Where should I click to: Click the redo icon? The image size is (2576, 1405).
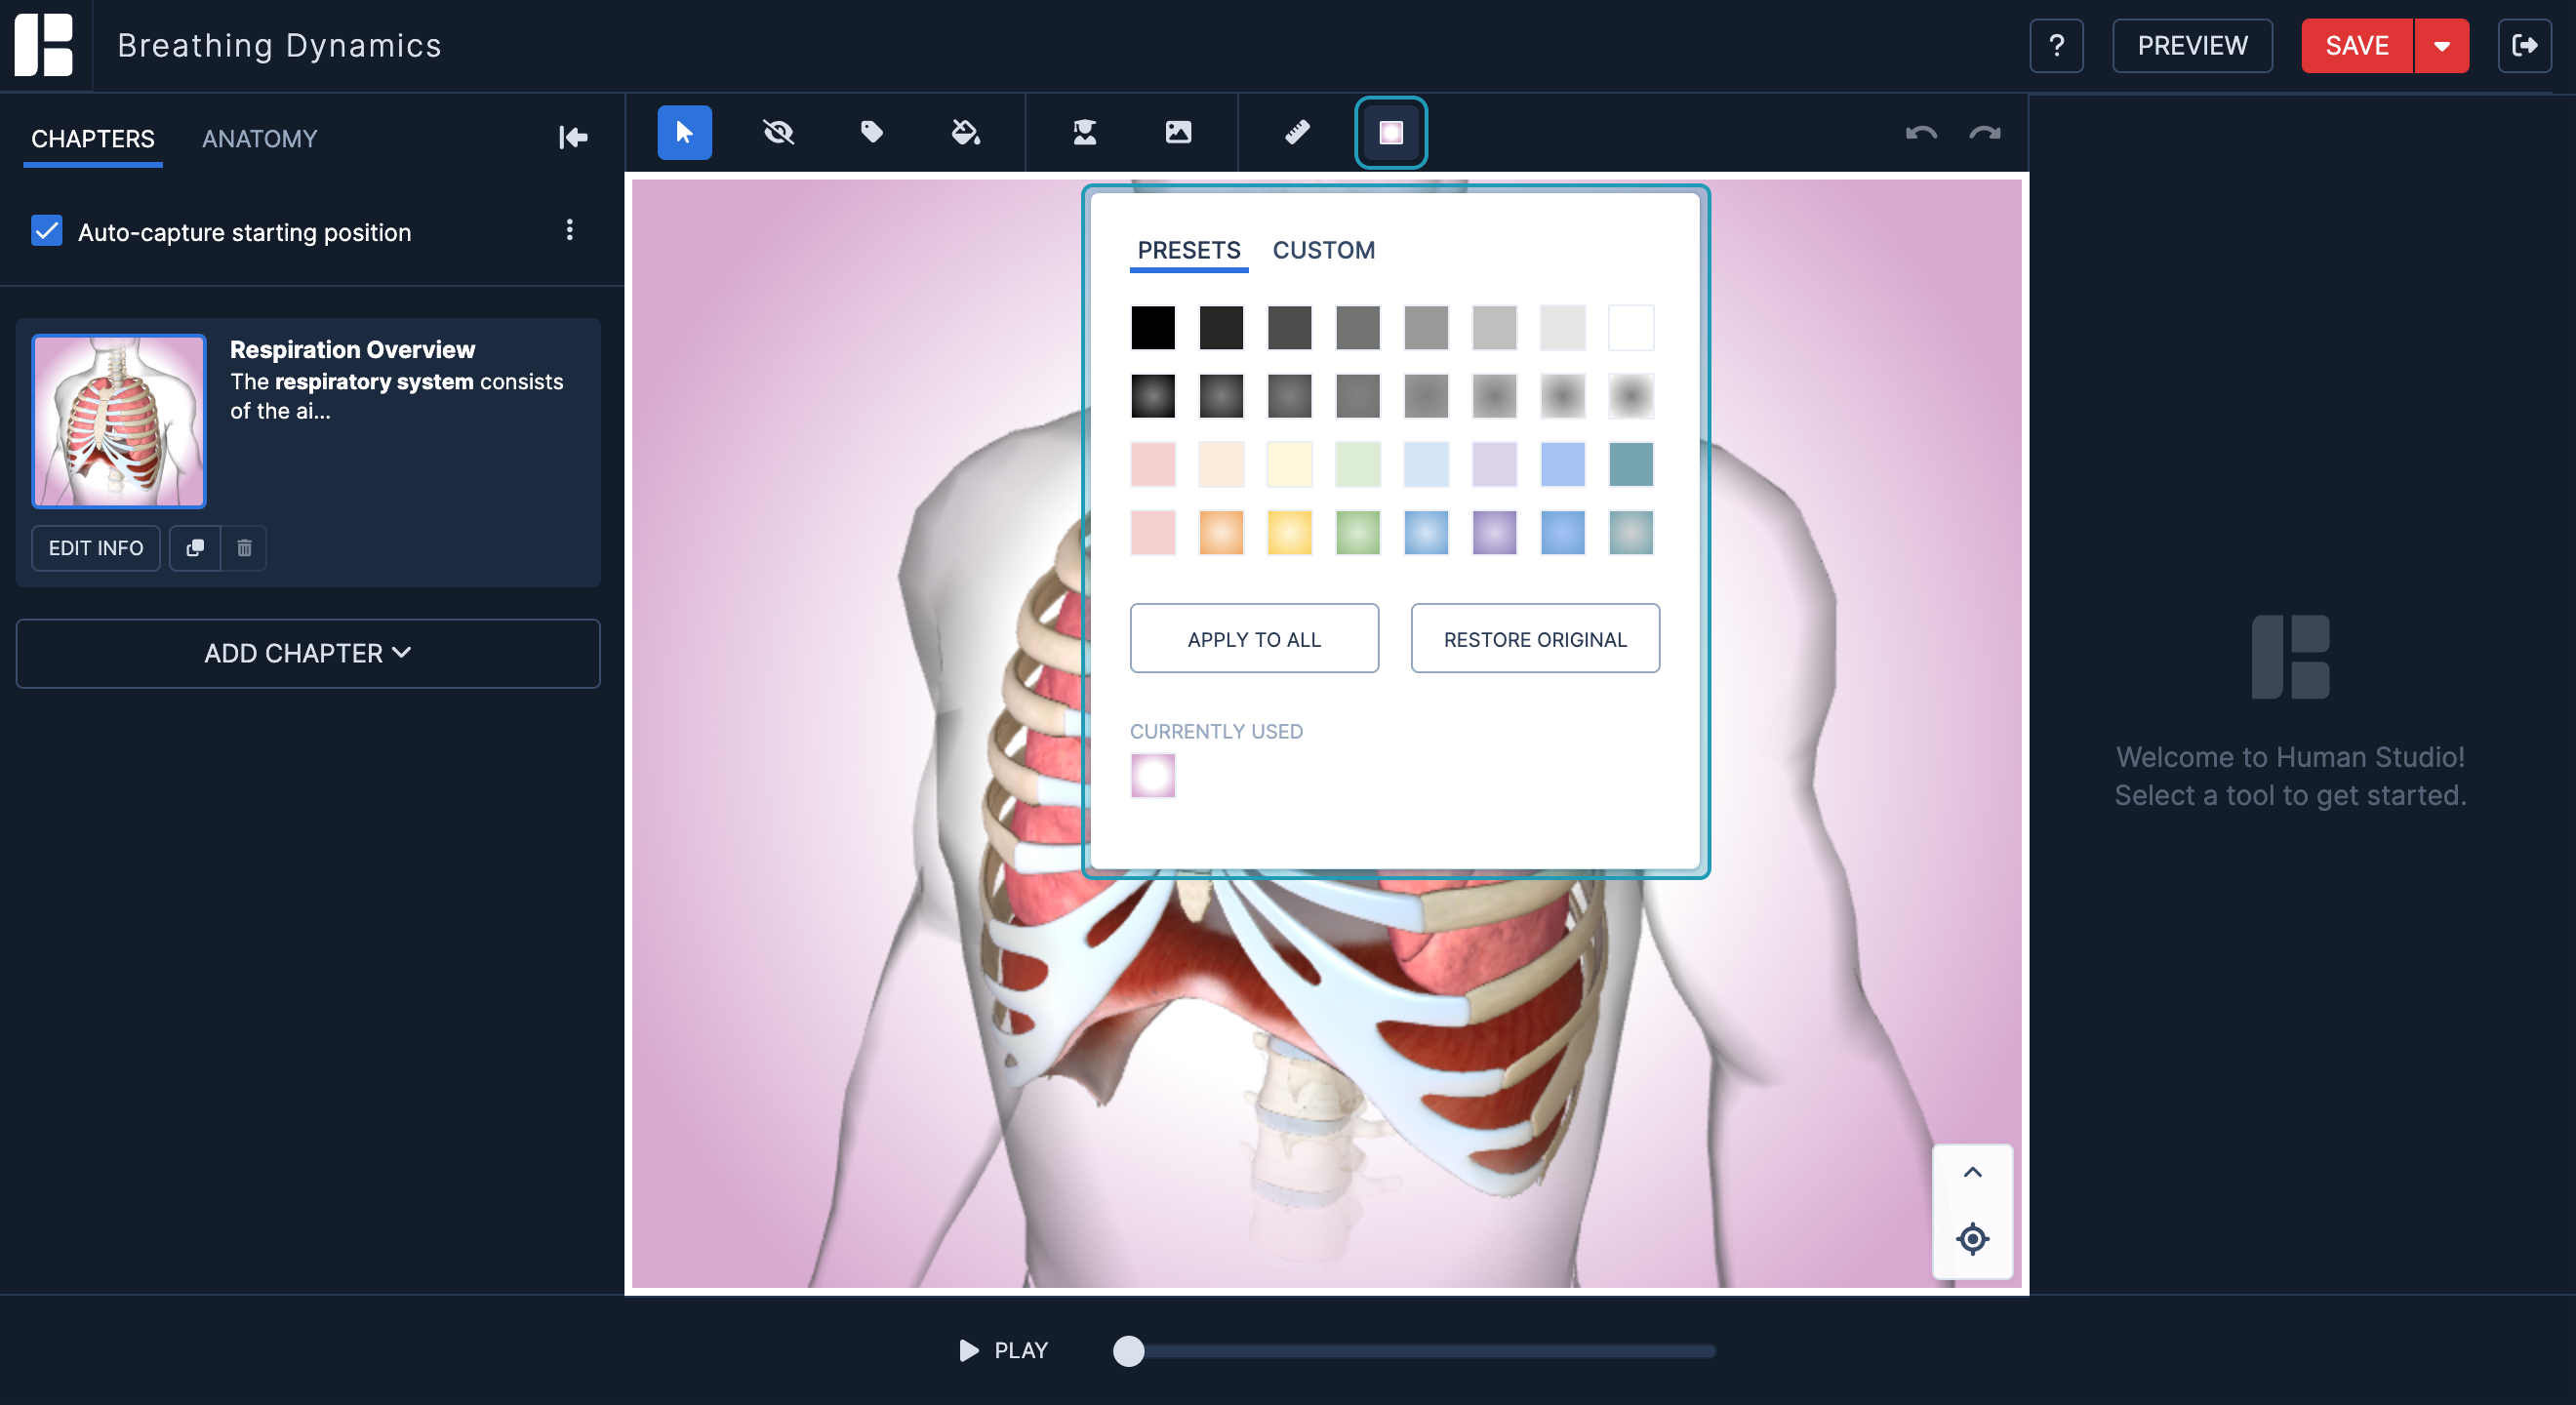point(1985,133)
